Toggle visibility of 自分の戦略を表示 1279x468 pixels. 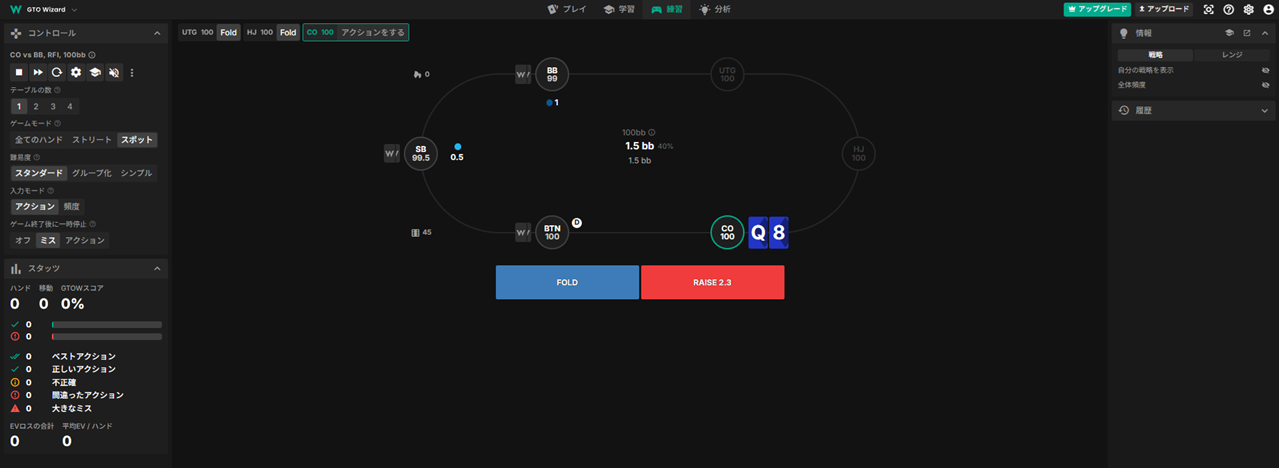click(1265, 70)
